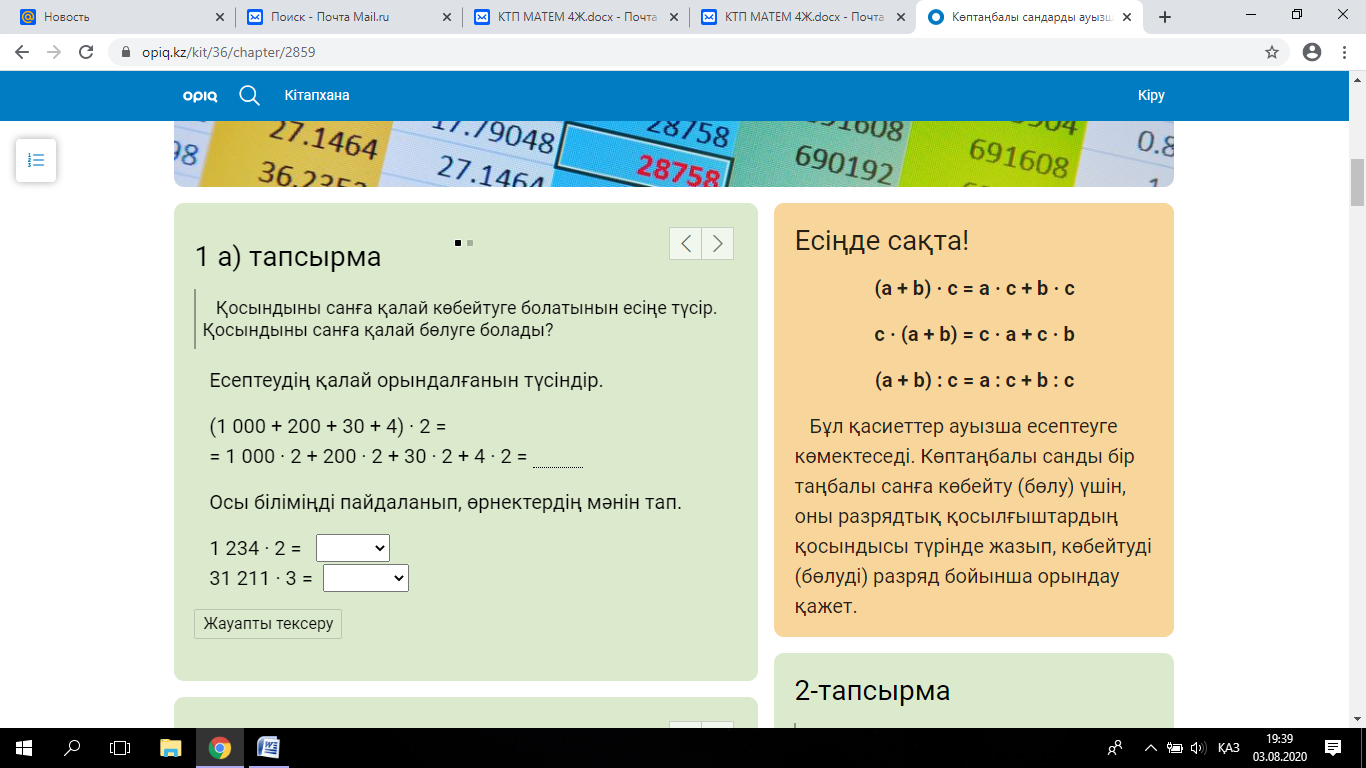Open the Chrome profile avatar icon
This screenshot has height=768, width=1366.
click(1312, 52)
